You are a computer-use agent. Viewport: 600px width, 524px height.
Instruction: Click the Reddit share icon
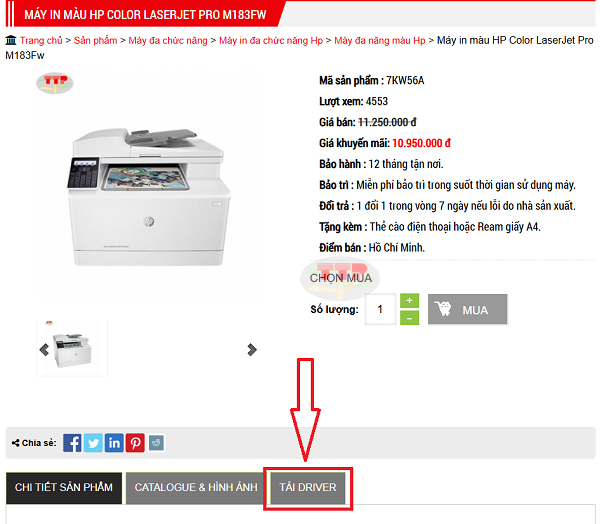point(156,443)
